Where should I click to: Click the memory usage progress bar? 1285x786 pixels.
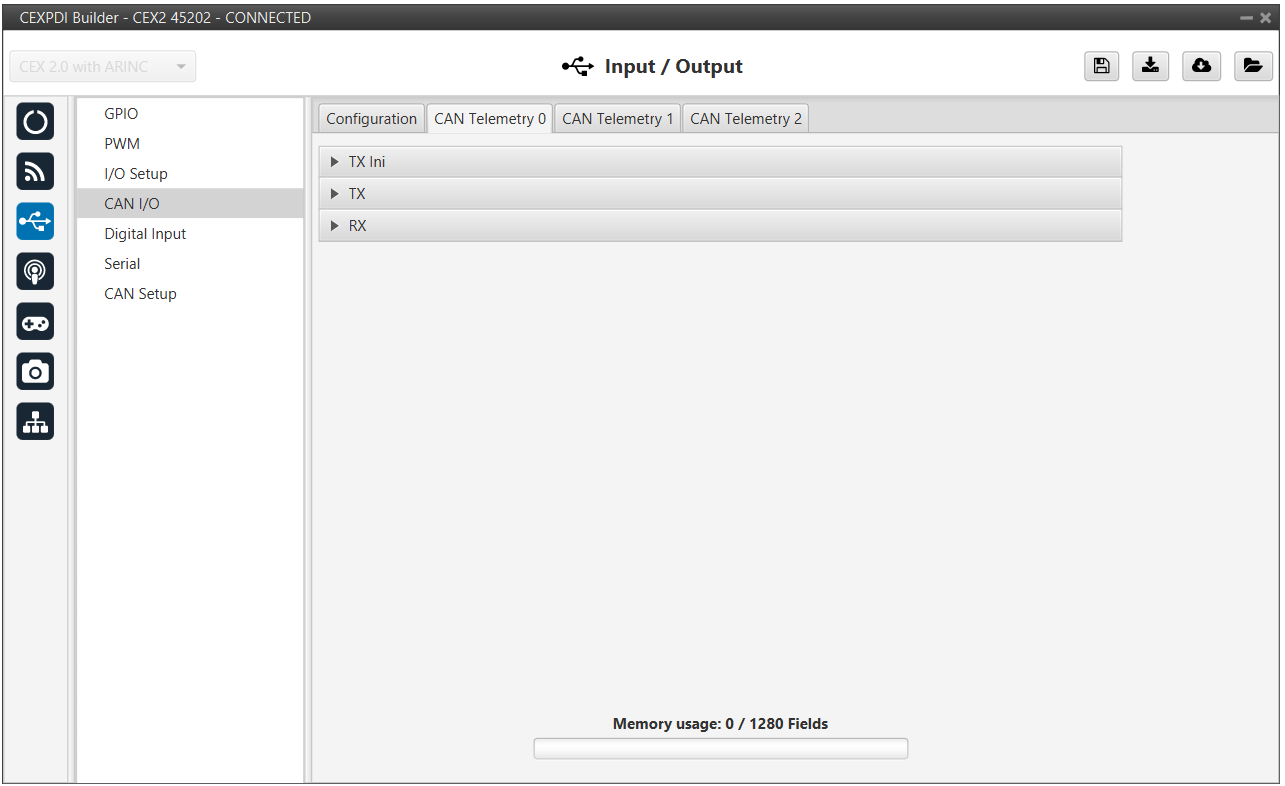[720, 749]
